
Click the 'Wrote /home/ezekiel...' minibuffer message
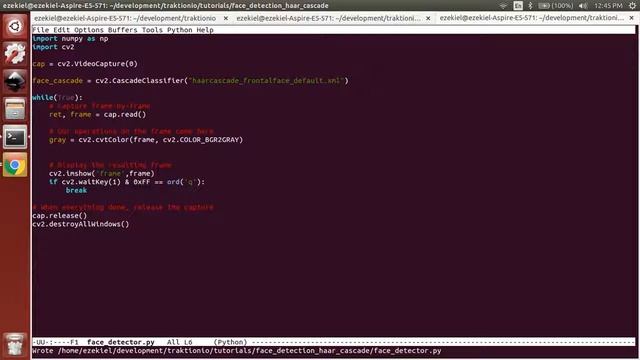237,351
